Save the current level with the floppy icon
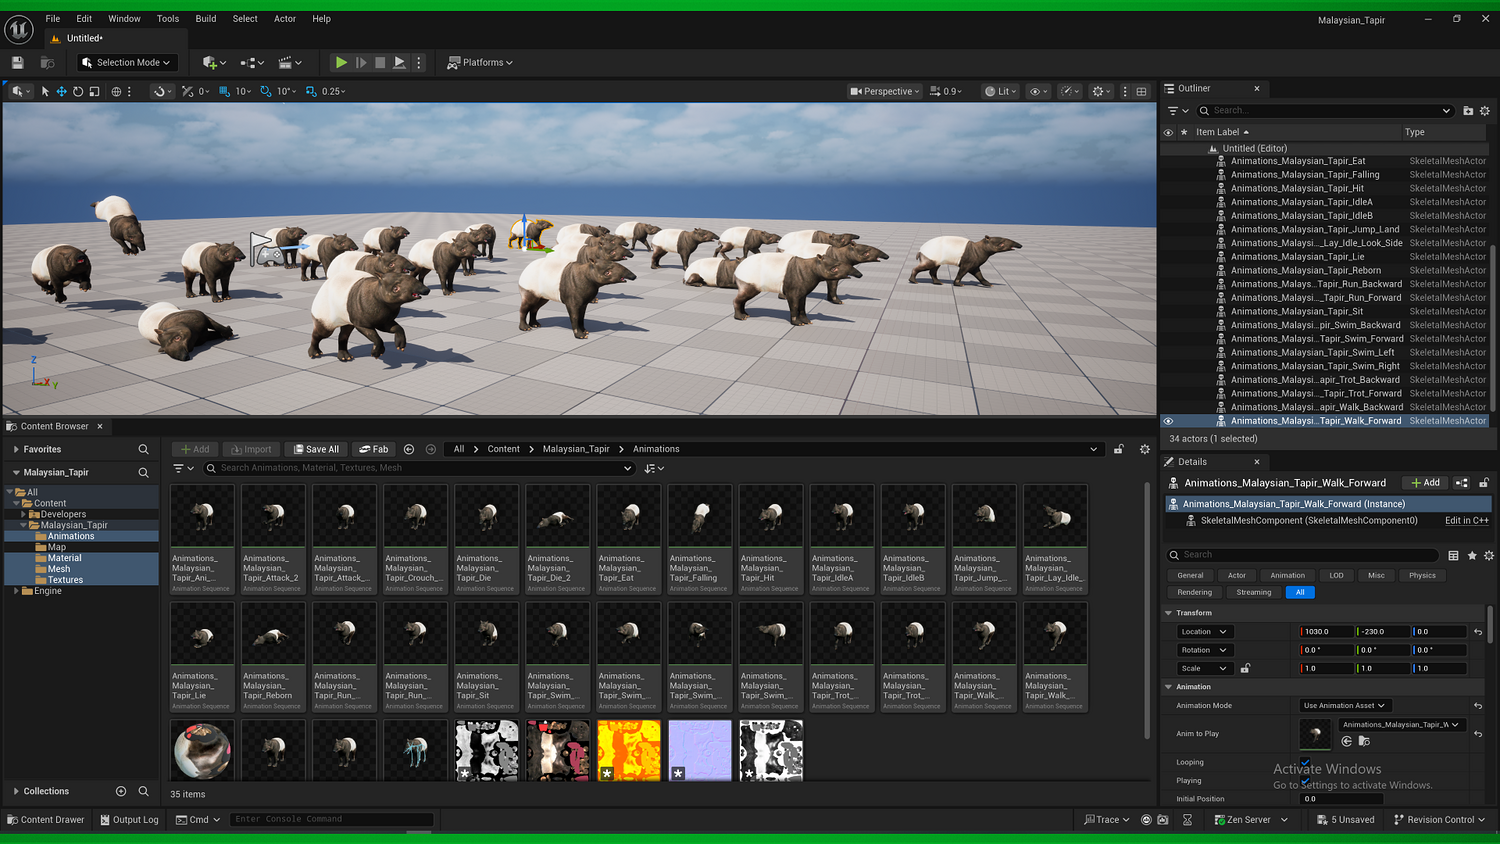The image size is (1500, 844). click(17, 62)
